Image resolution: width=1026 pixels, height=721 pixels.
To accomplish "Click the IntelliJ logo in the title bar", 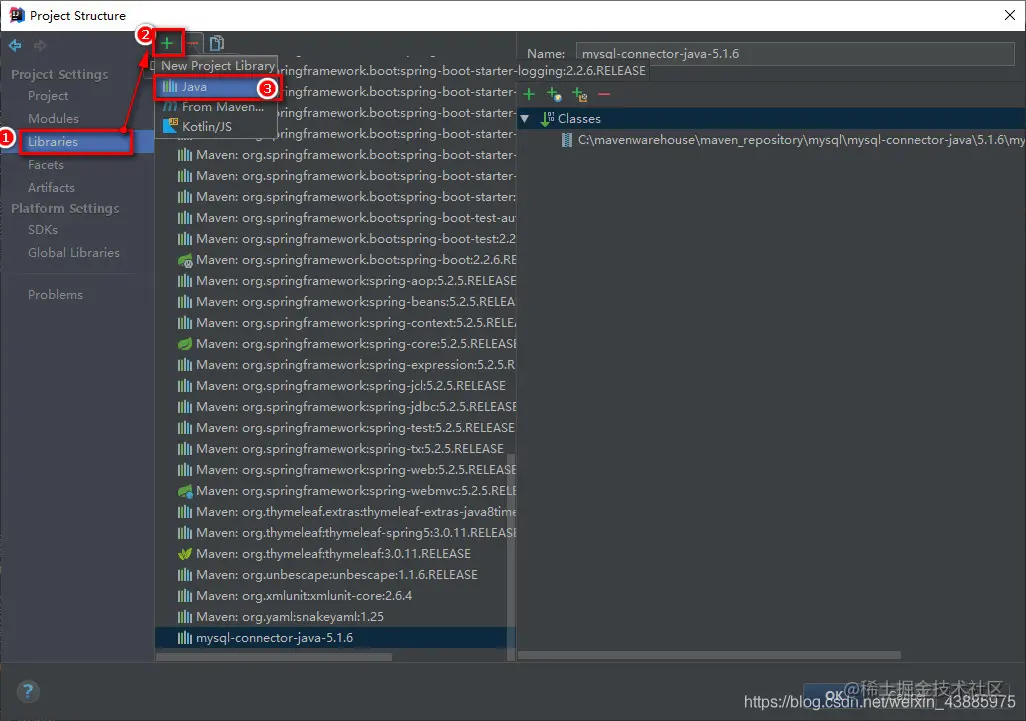I will tap(16, 15).
